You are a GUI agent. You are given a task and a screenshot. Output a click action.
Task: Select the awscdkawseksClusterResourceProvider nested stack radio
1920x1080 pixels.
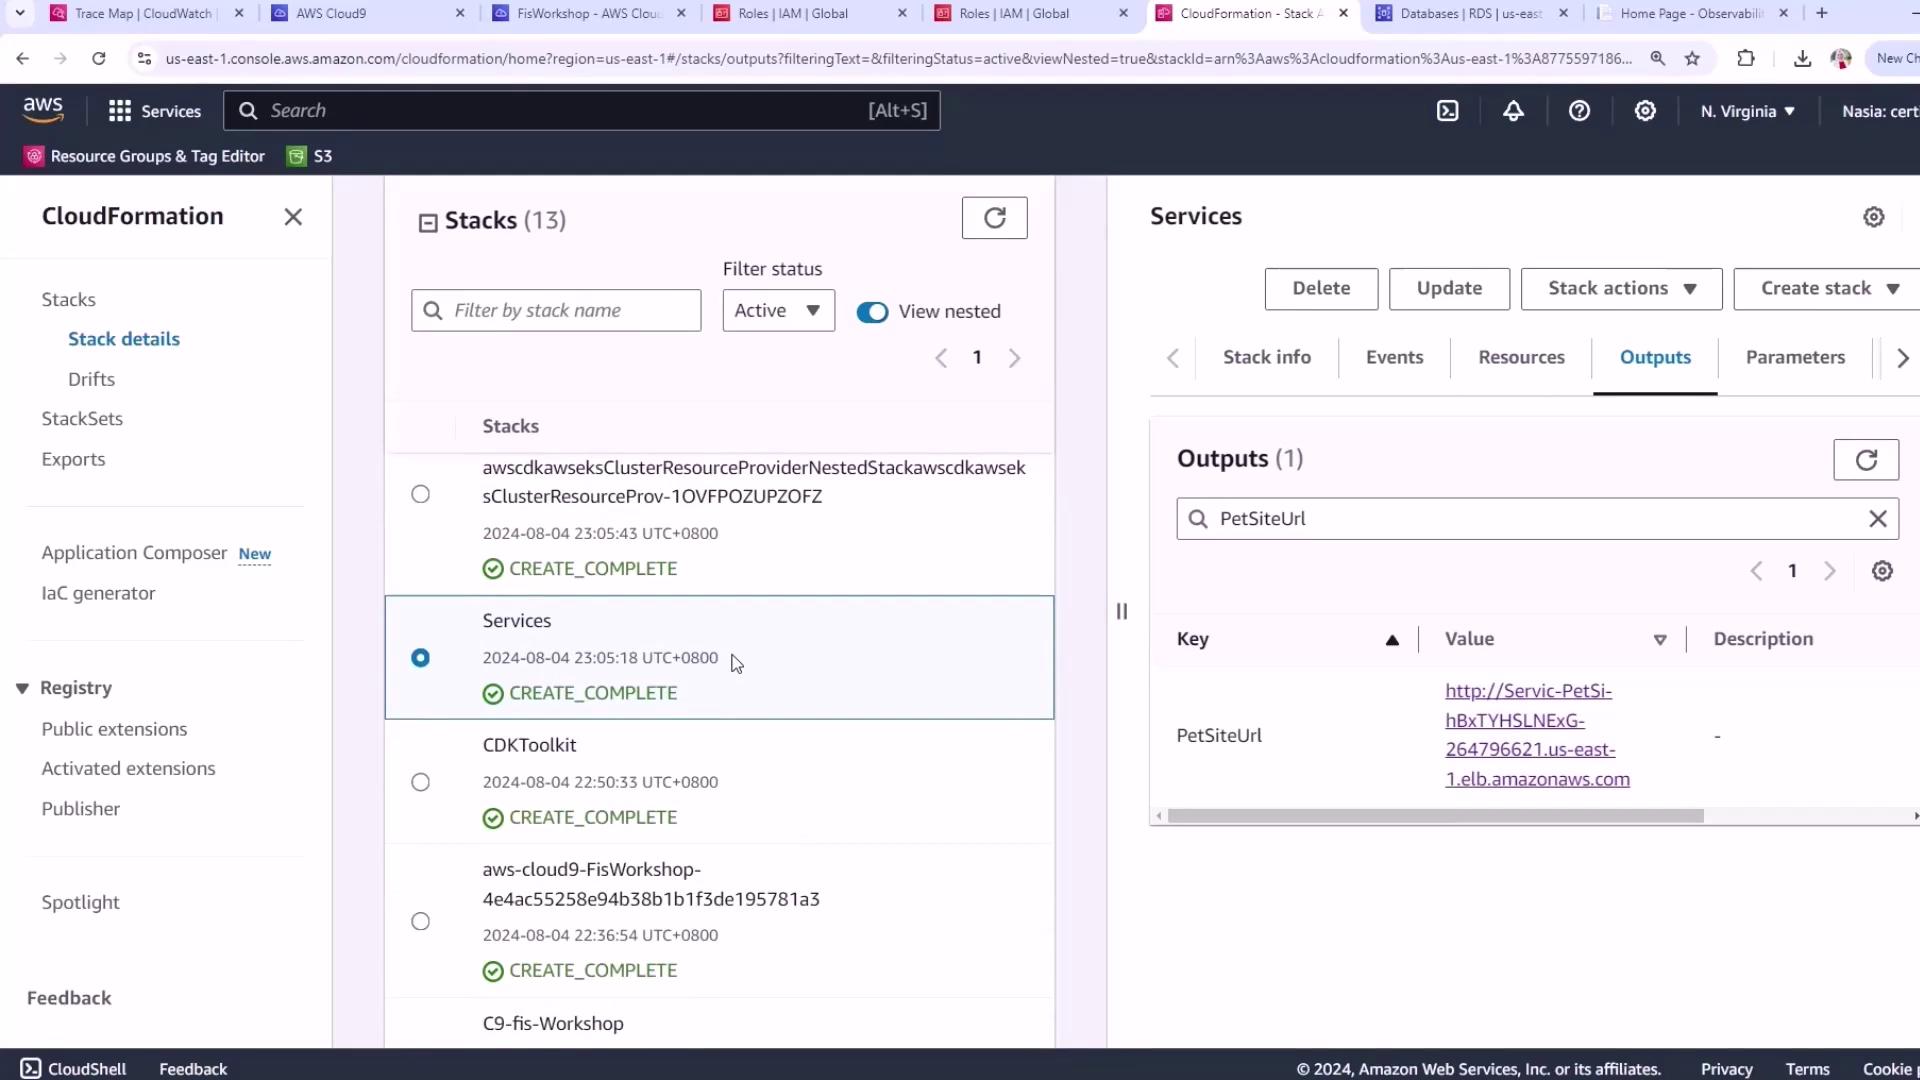point(421,494)
